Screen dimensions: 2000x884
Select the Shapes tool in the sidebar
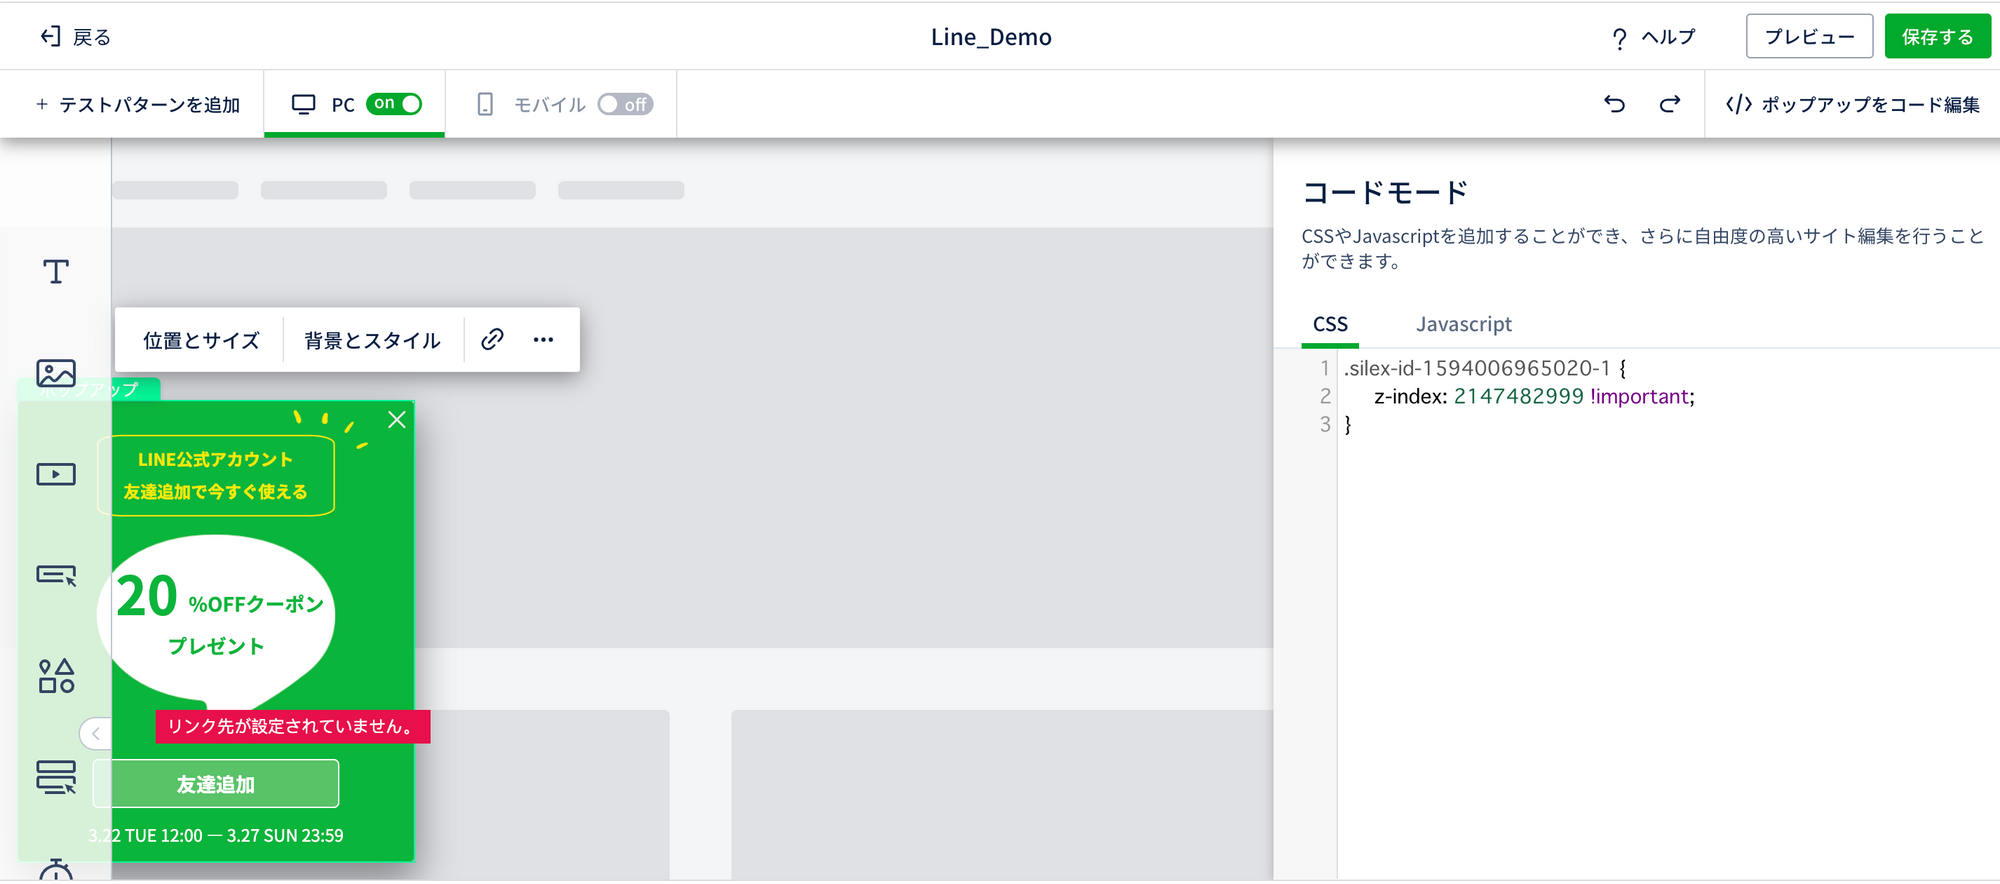(x=56, y=676)
